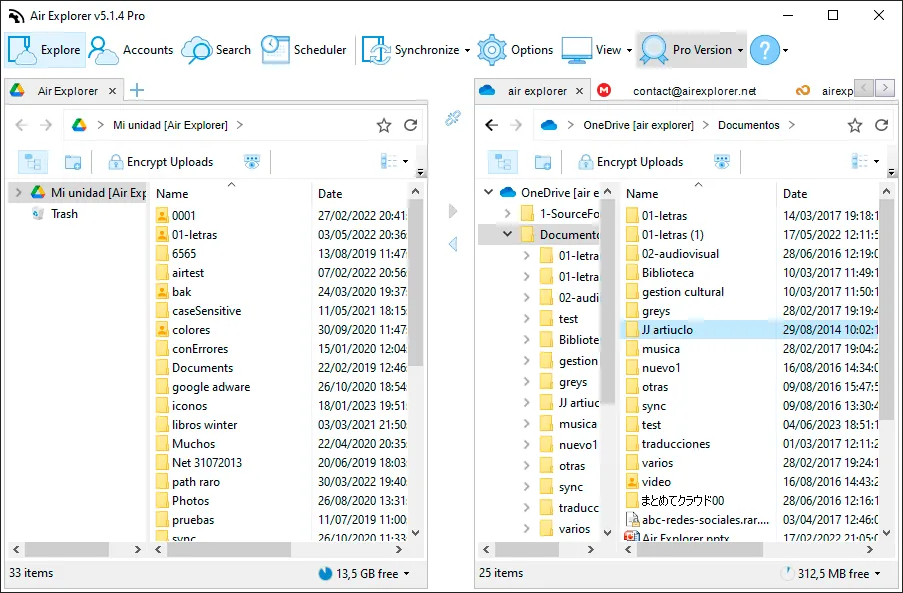
Task: Open the Accounts manager
Action: [131, 50]
